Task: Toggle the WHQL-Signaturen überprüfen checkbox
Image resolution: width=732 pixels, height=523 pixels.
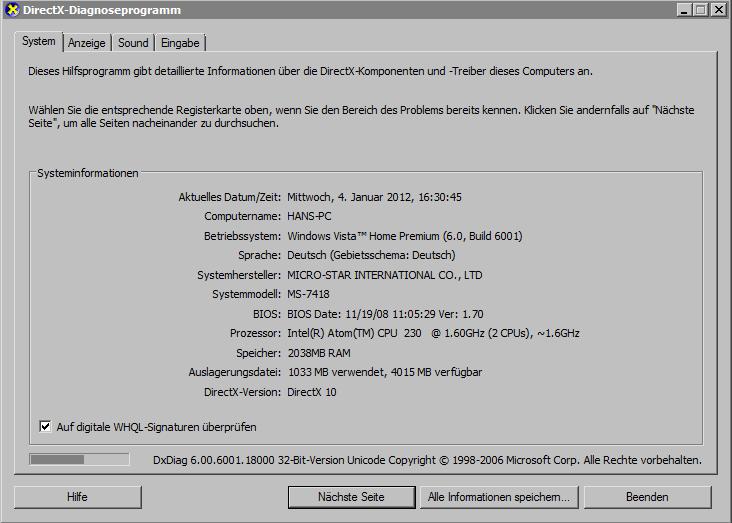Action: point(45,426)
